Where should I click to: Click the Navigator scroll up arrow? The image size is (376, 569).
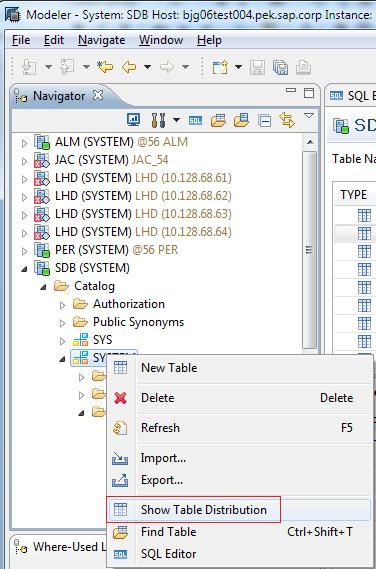click(310, 142)
